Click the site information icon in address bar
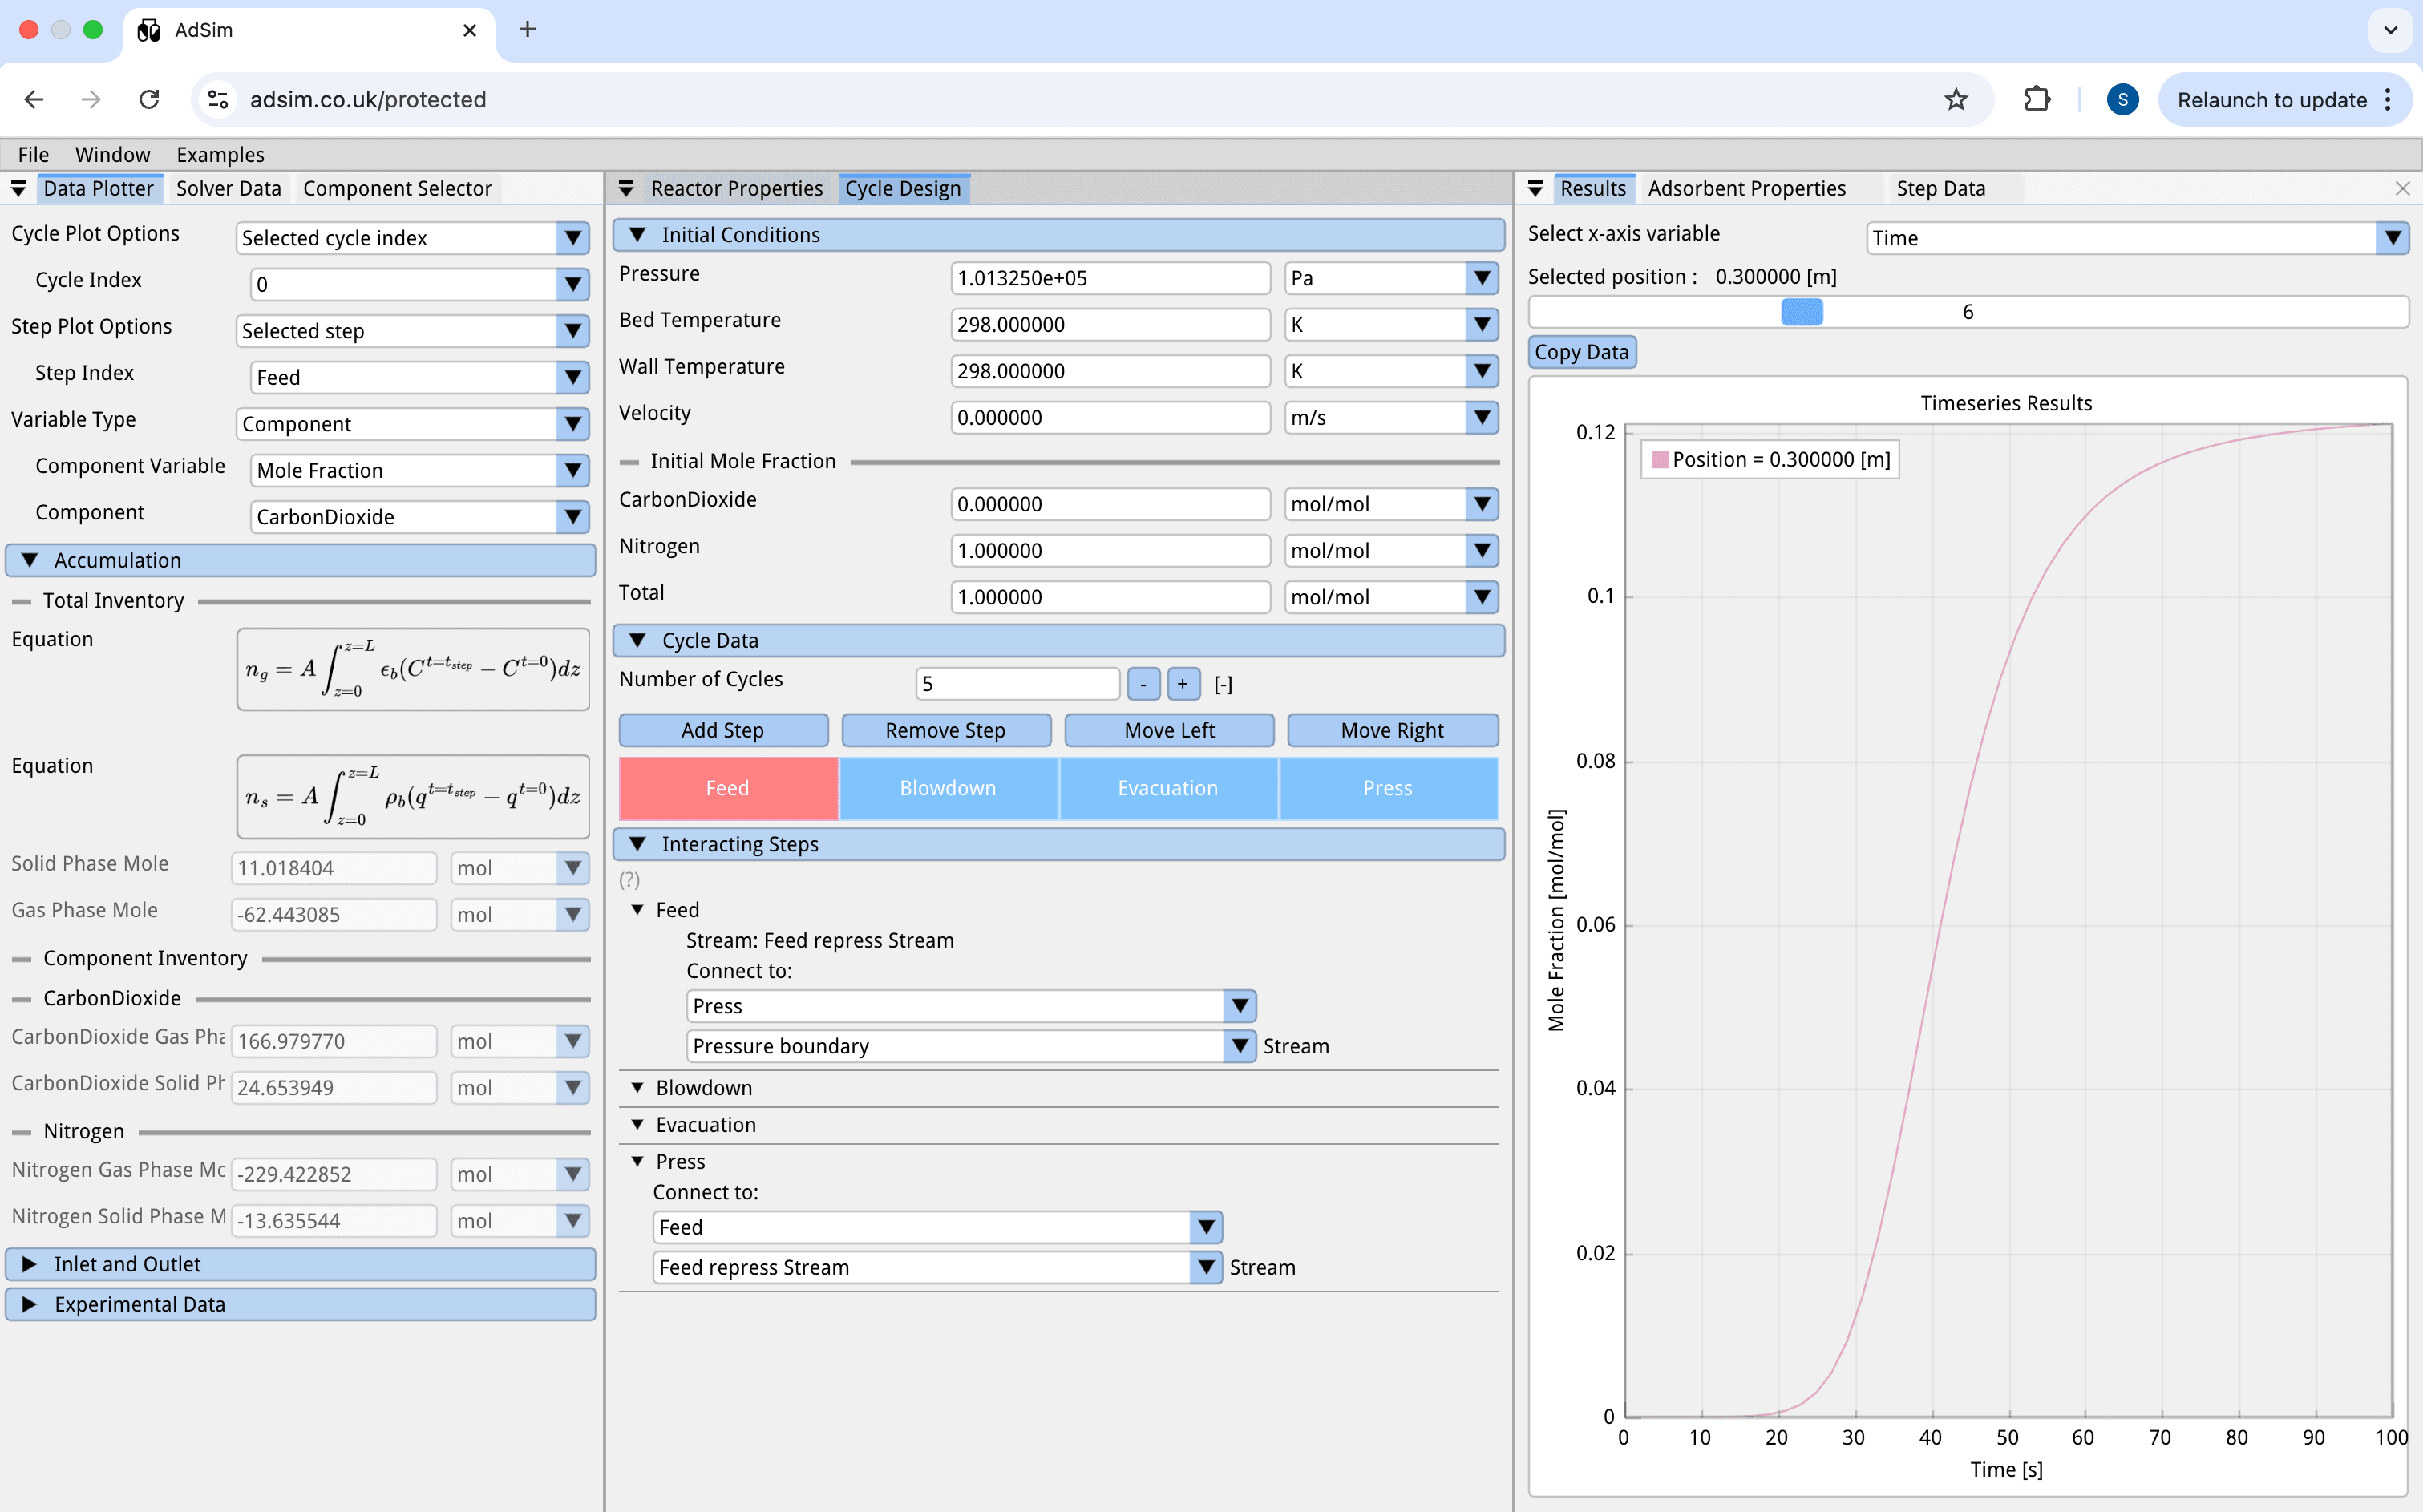Image resolution: width=2423 pixels, height=1512 pixels. 218,99
